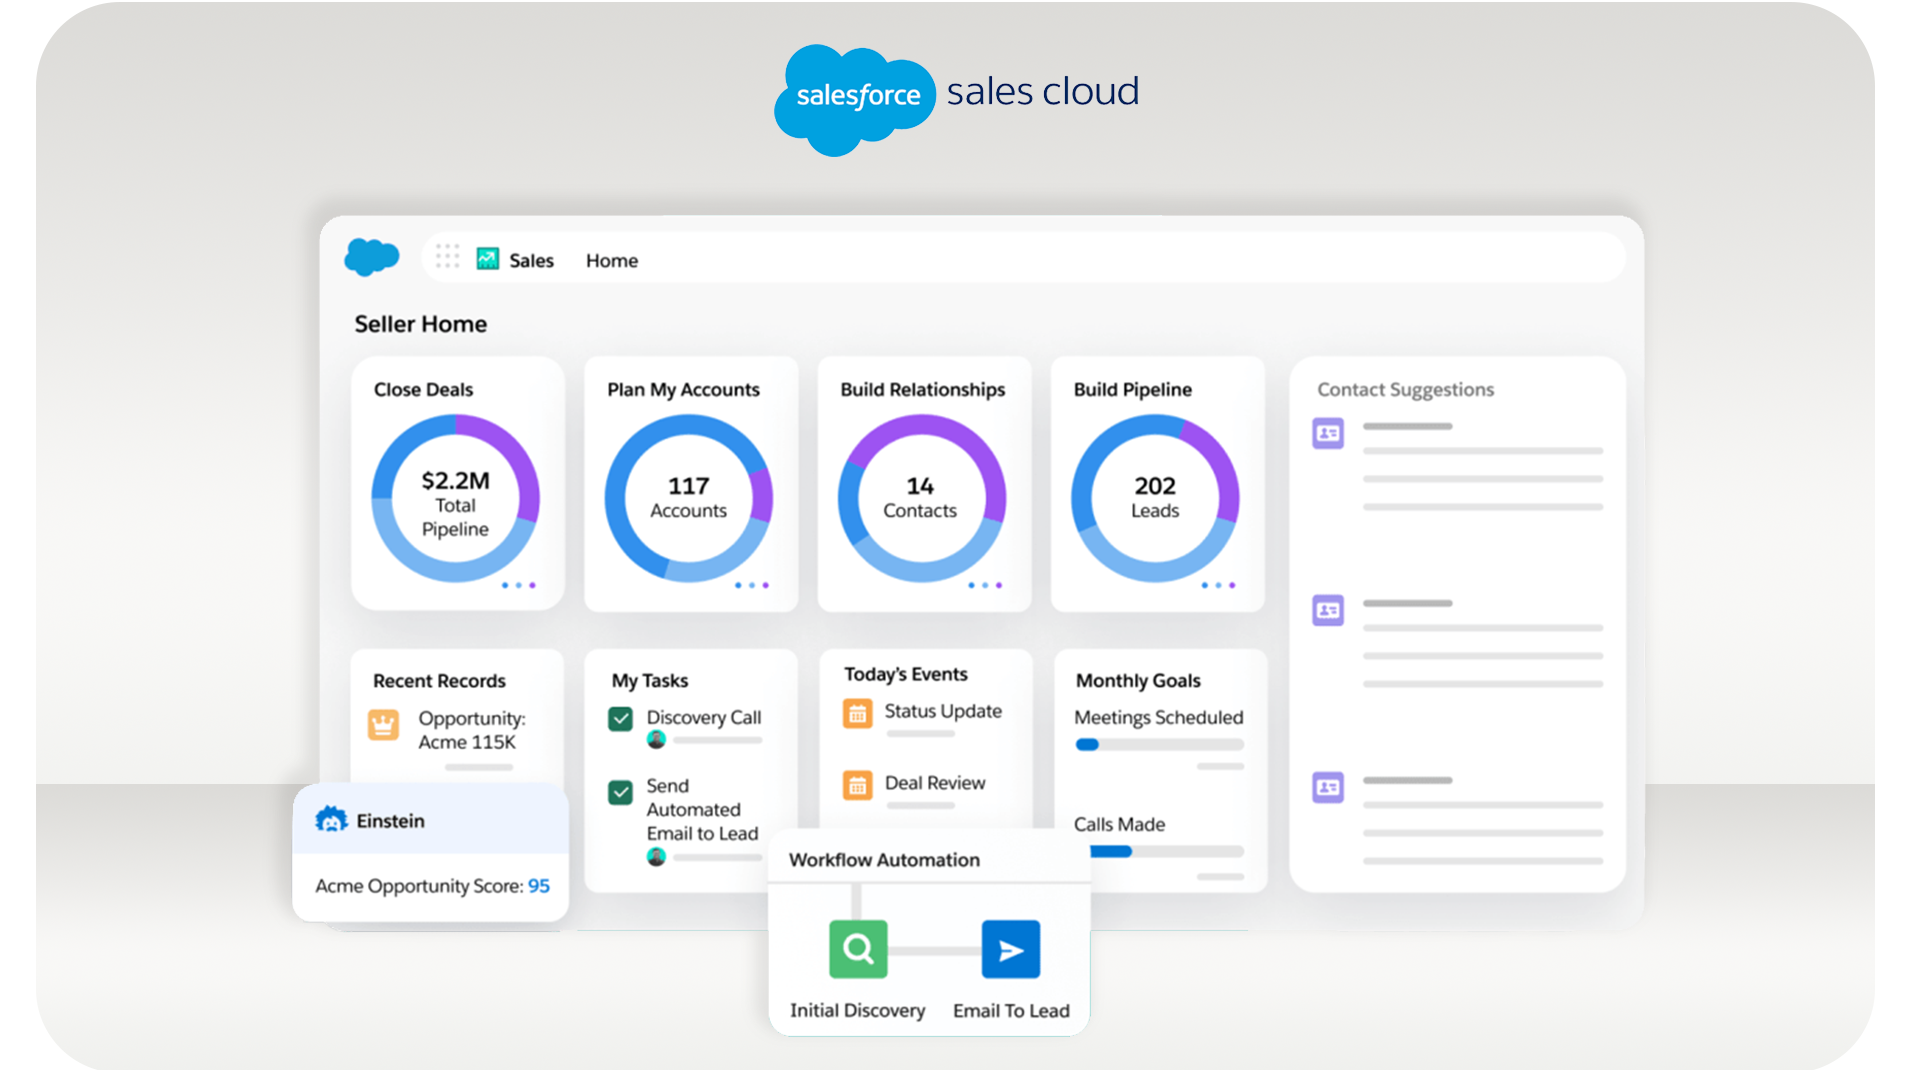1911x1070 pixels.
Task: Click the Calls Made progress bar
Action: tap(1166, 852)
